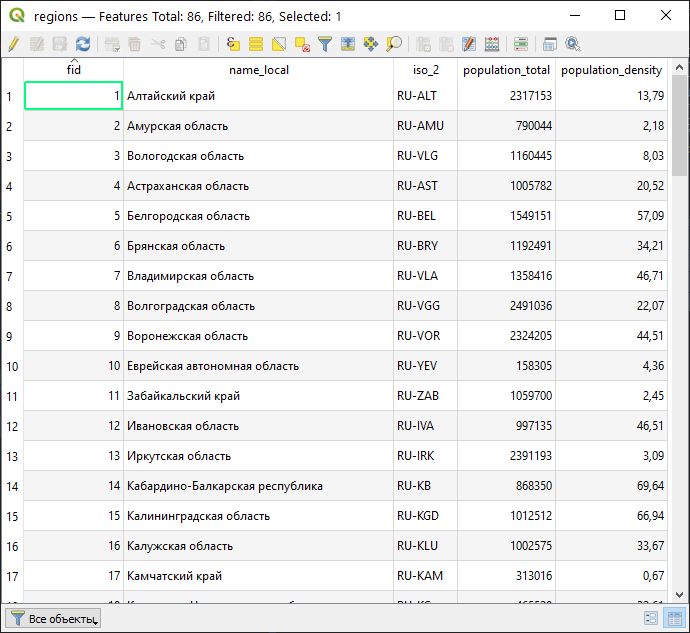
Task: Click the name_local column header
Action: click(258, 70)
